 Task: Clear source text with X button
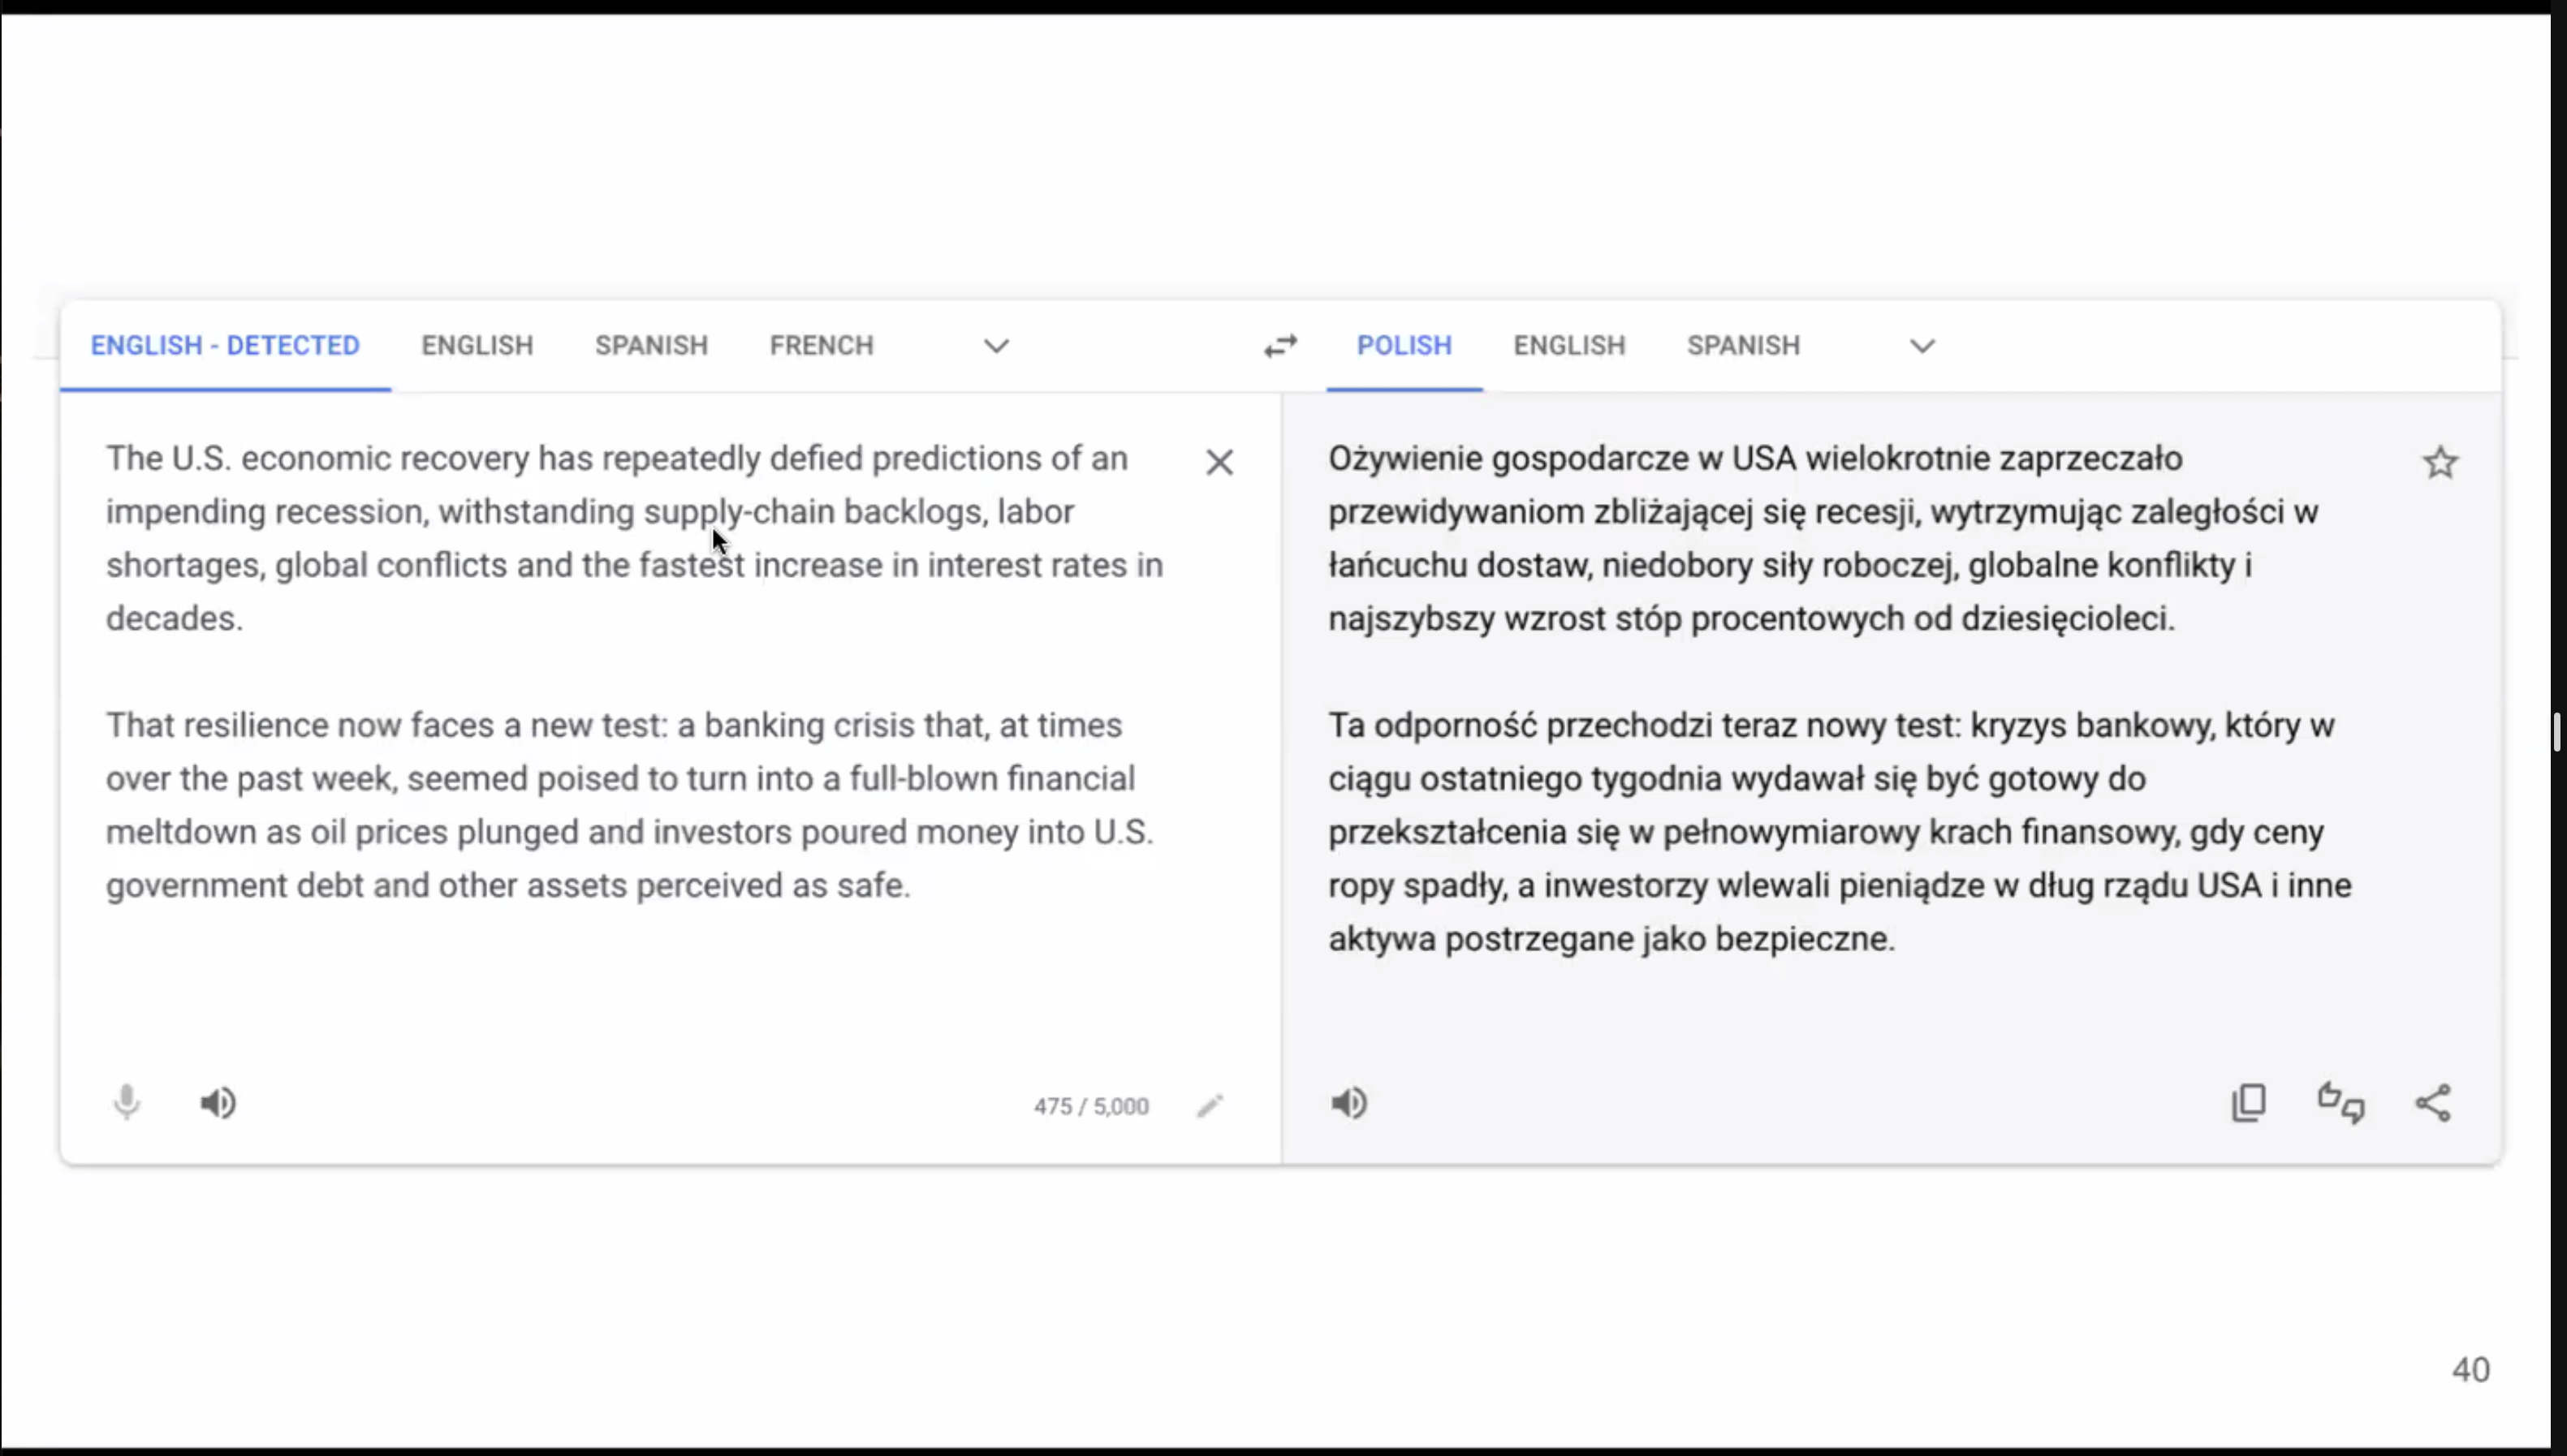click(x=1219, y=462)
